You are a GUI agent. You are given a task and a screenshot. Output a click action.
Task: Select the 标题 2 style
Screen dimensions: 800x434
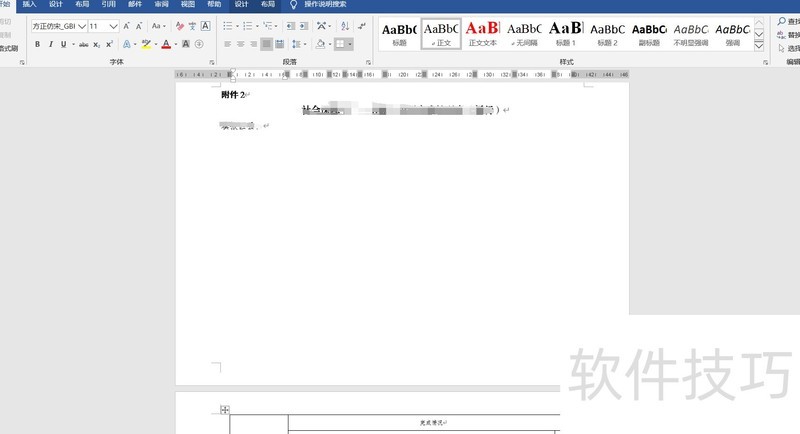pos(608,34)
